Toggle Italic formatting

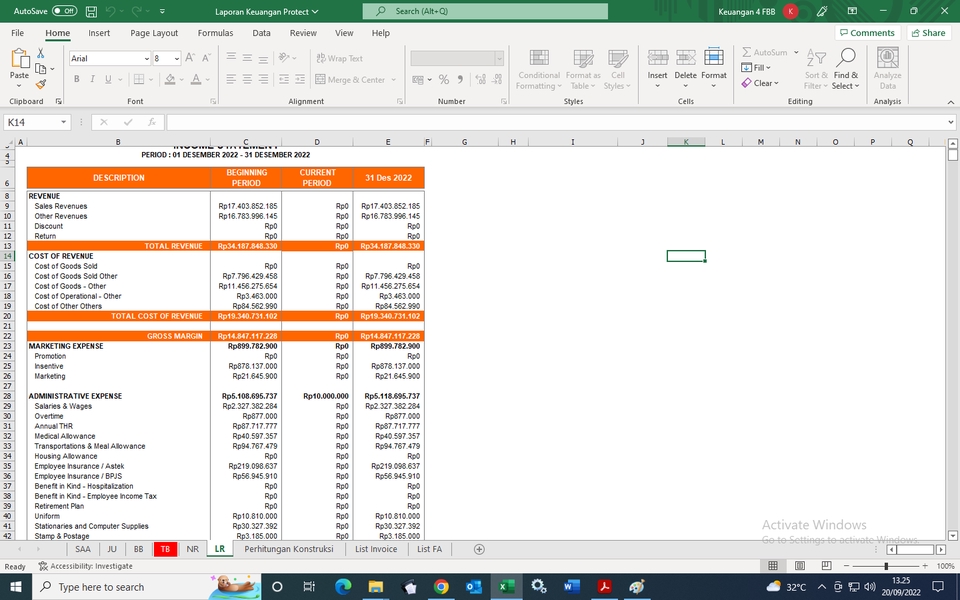(x=92, y=79)
